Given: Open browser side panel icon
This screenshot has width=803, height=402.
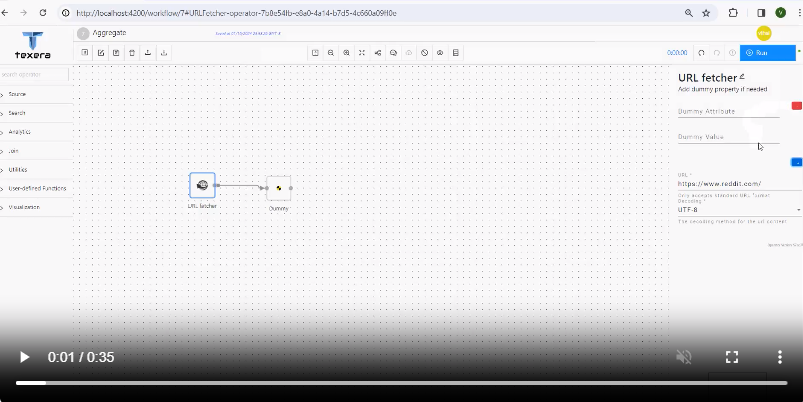Looking at the screenshot, I should click(761, 13).
